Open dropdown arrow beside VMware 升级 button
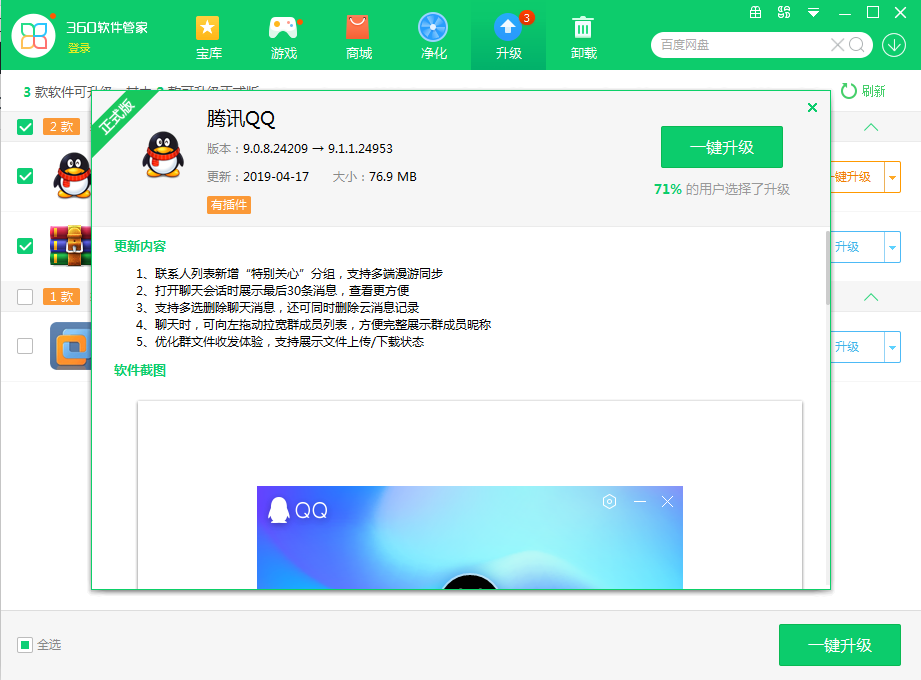 point(892,347)
